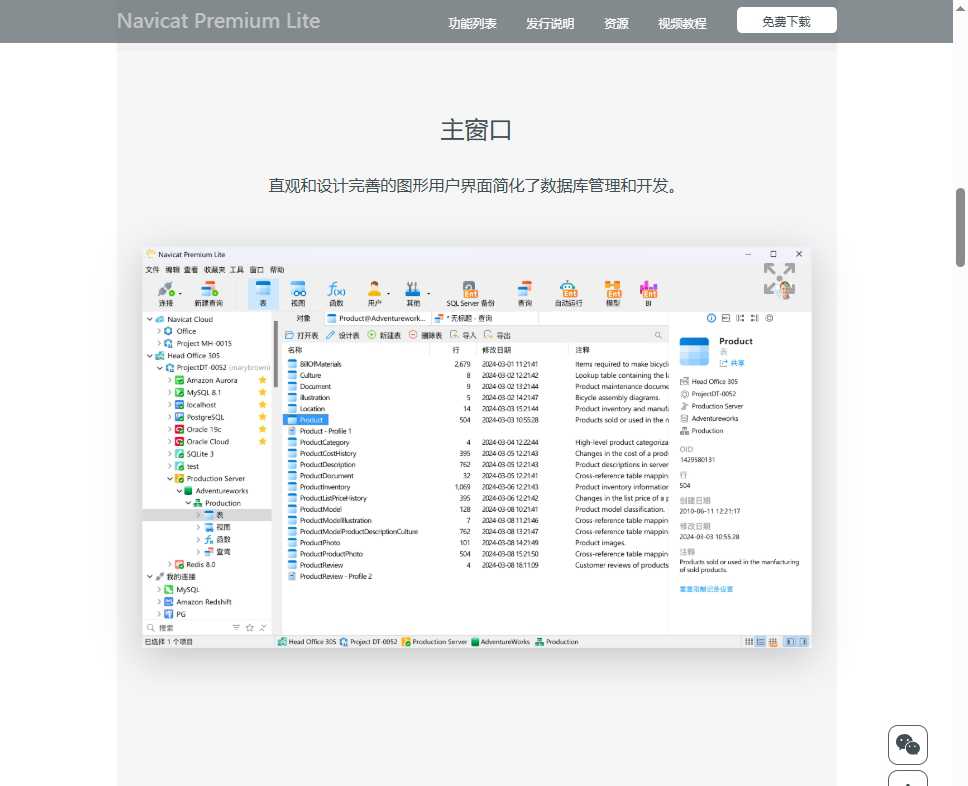Collapse the Production Server node
Screen dimensions: 968x786
pos(169,479)
